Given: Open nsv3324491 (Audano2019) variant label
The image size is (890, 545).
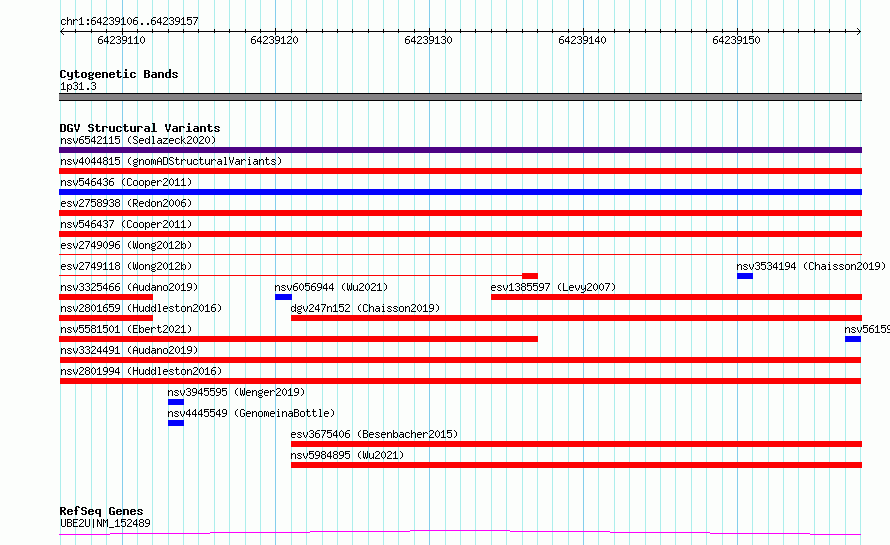Looking at the screenshot, I should [x=129, y=350].
